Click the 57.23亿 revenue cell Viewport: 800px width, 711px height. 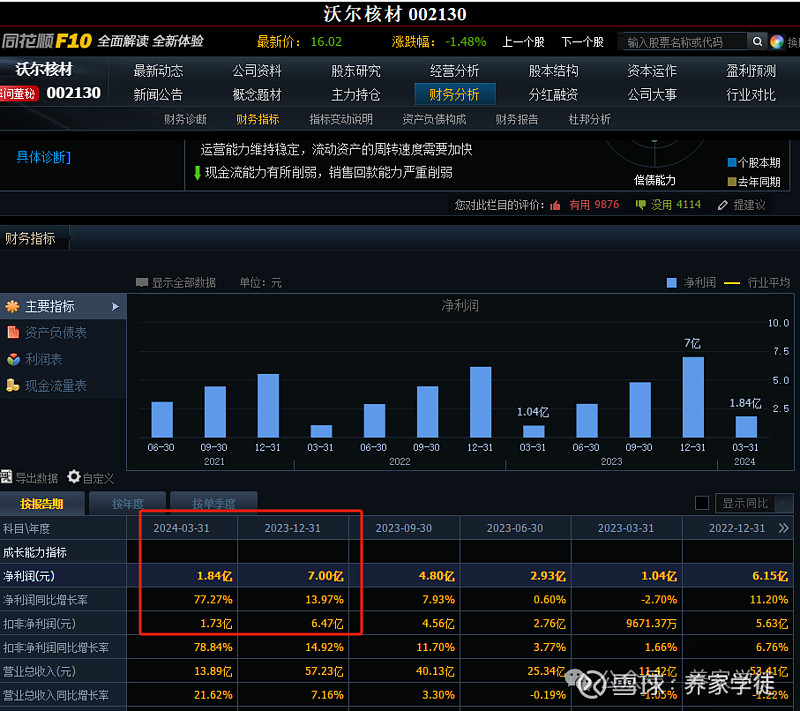(x=324, y=671)
